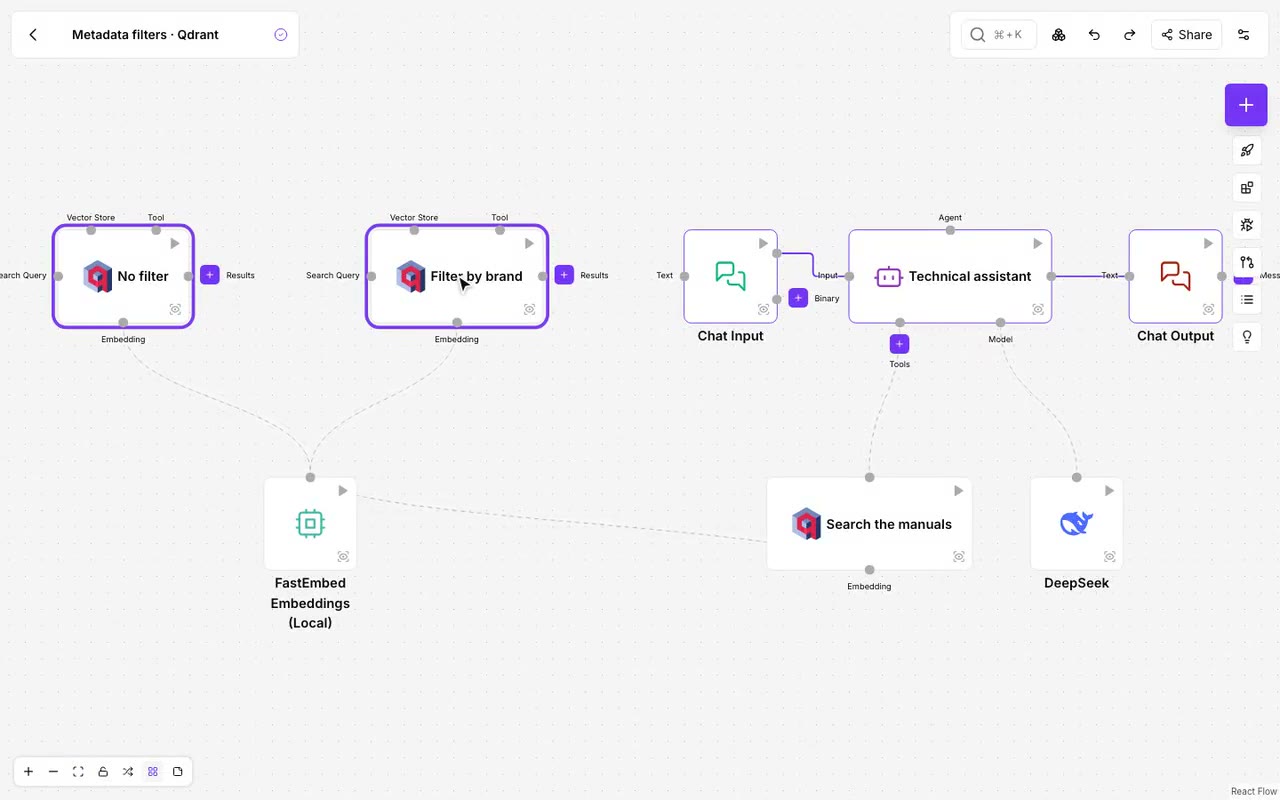Add a new node with the purple plus
This screenshot has width=1280, height=800.
point(1246,105)
